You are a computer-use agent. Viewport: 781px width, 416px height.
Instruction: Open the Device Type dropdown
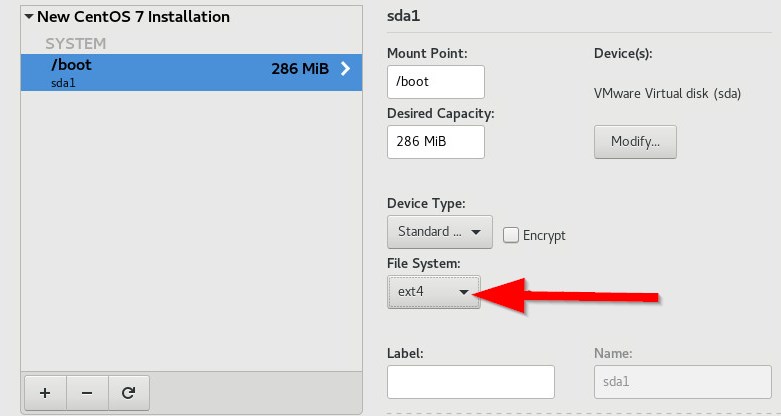[x=439, y=232]
